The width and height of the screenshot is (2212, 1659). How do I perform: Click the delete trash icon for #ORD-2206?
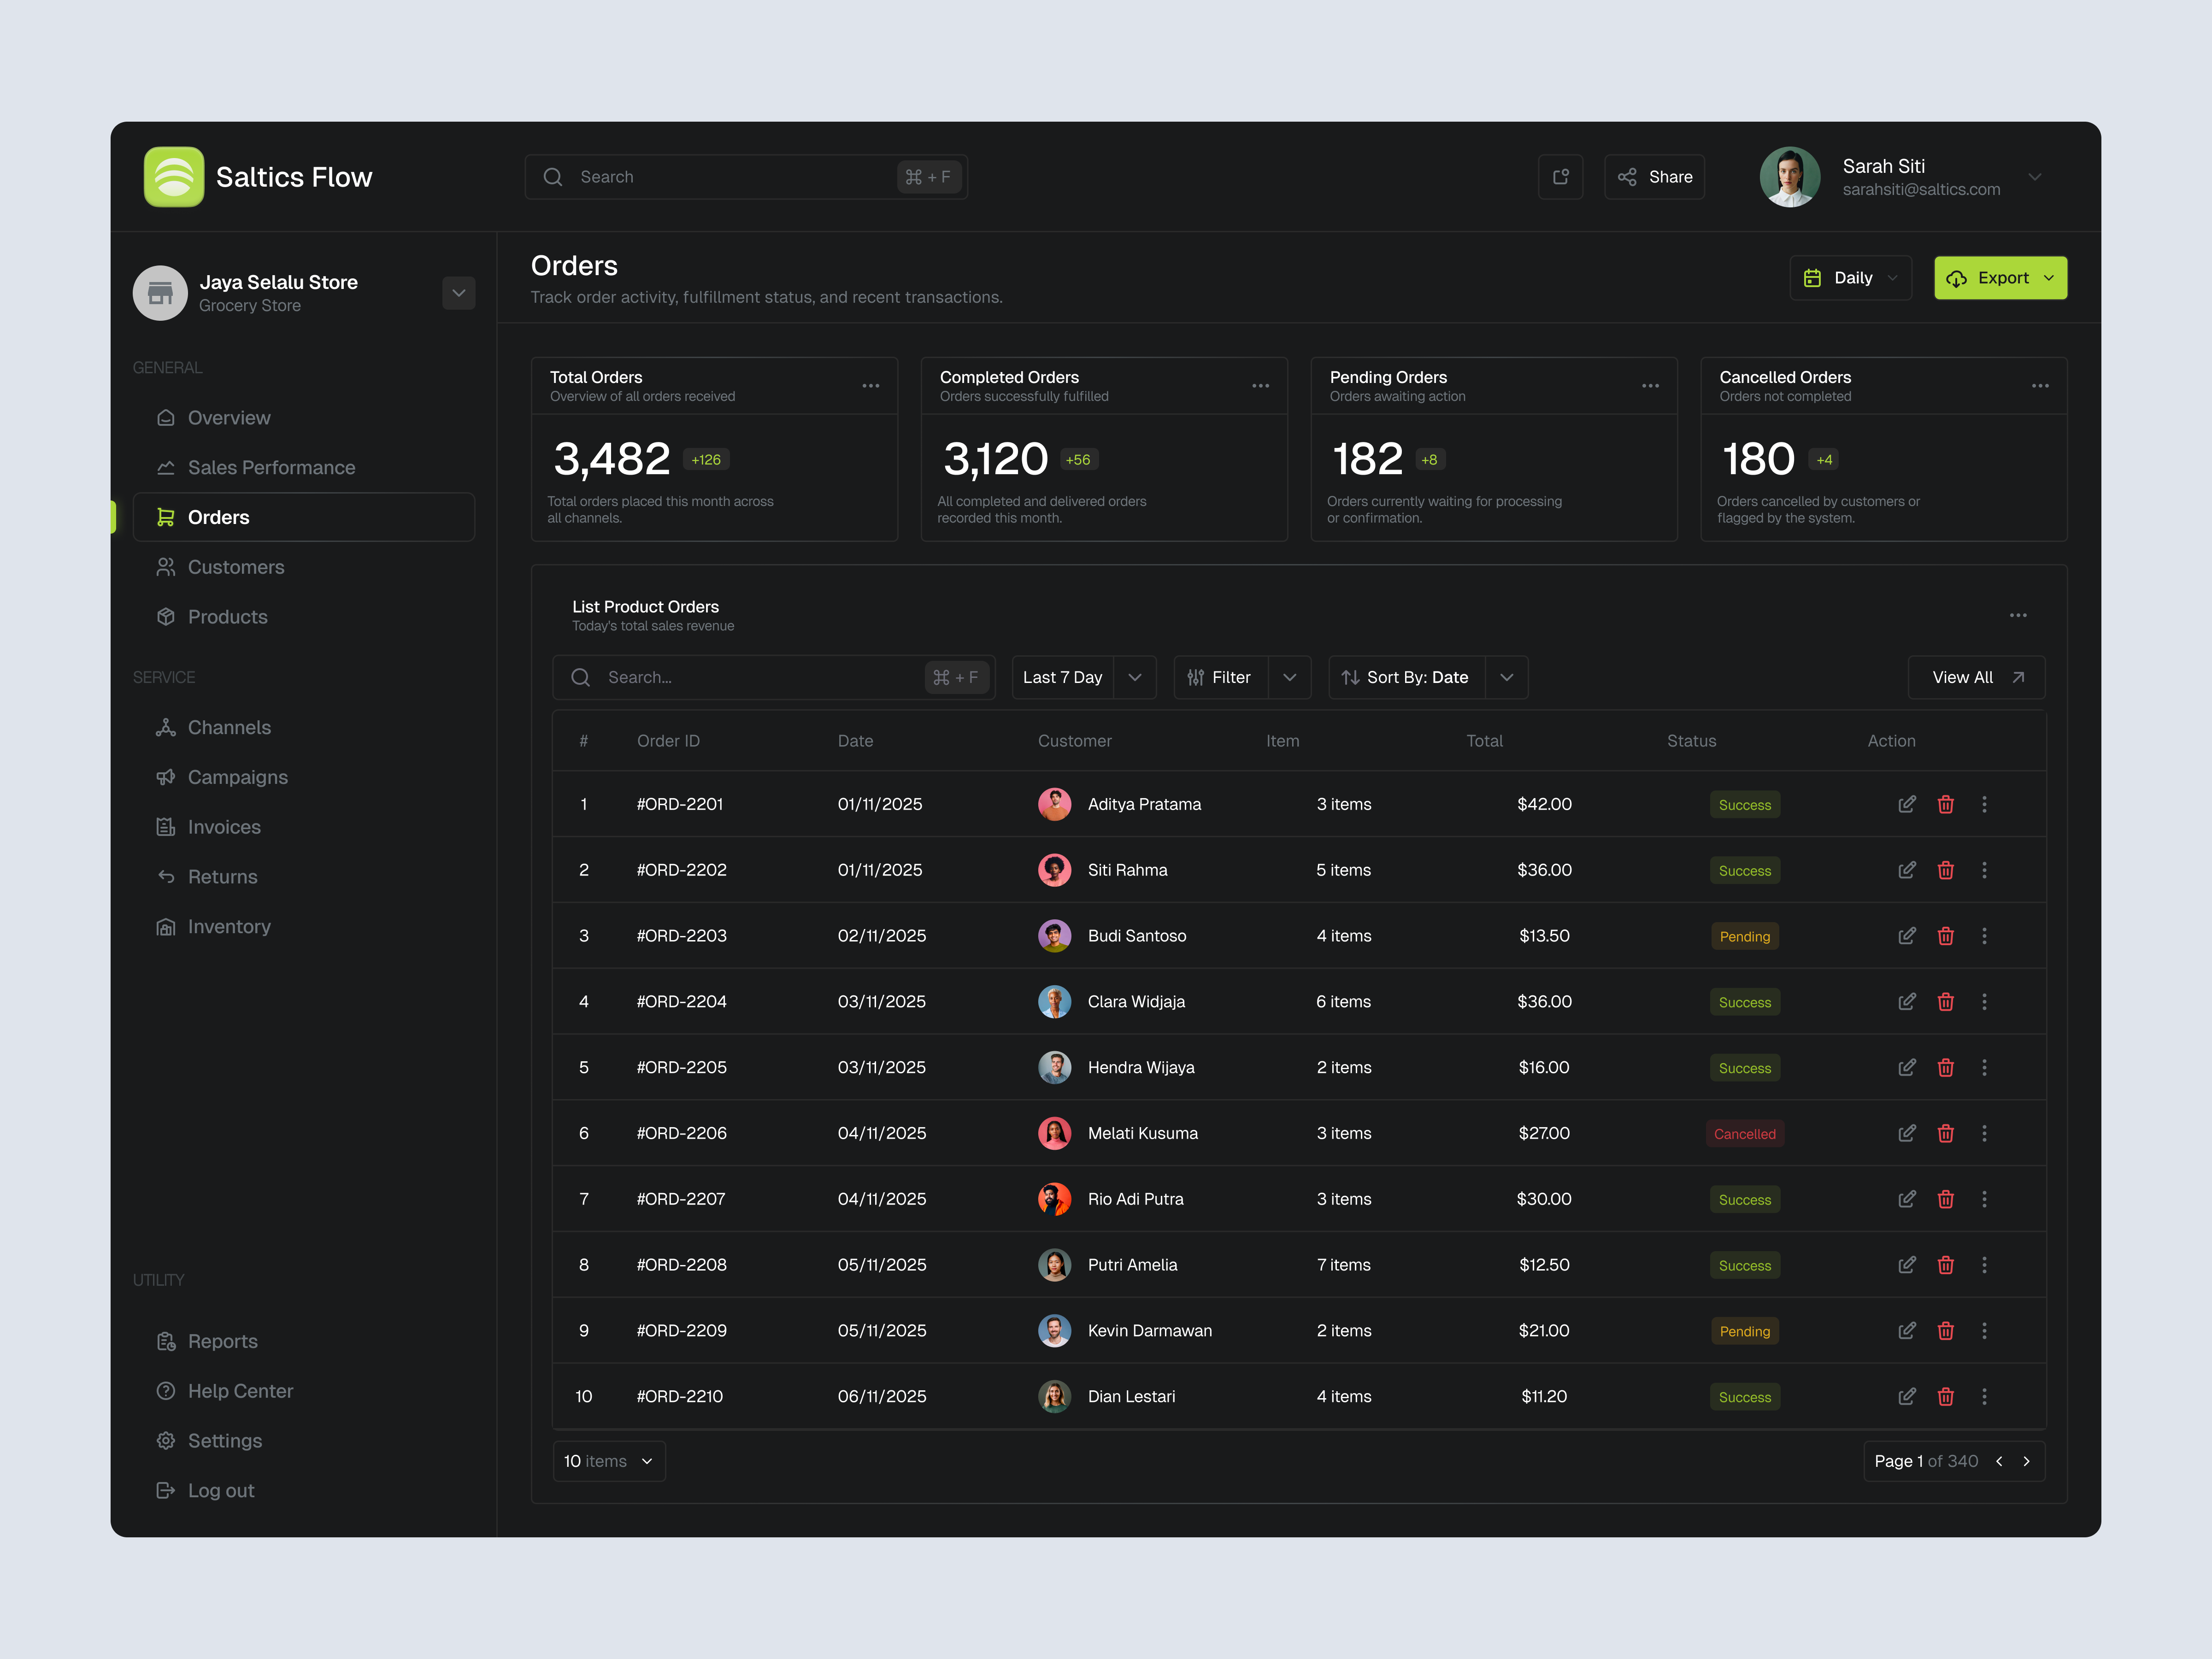click(x=1946, y=1133)
